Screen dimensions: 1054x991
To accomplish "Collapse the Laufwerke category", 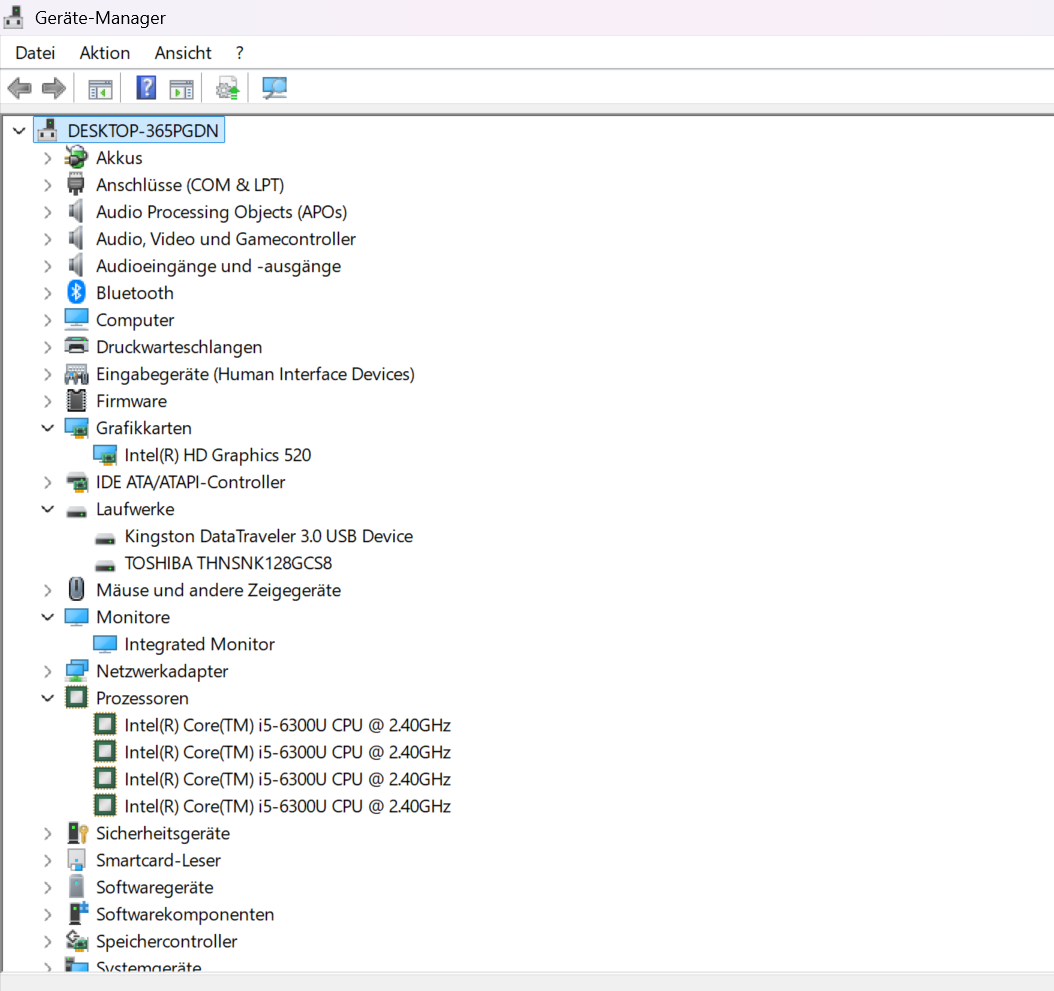I will (47, 509).
